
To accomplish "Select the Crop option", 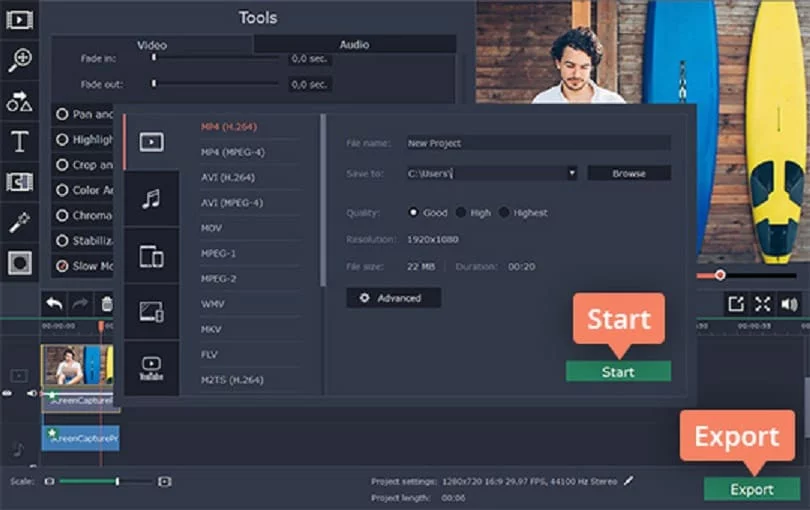I will coord(83,165).
